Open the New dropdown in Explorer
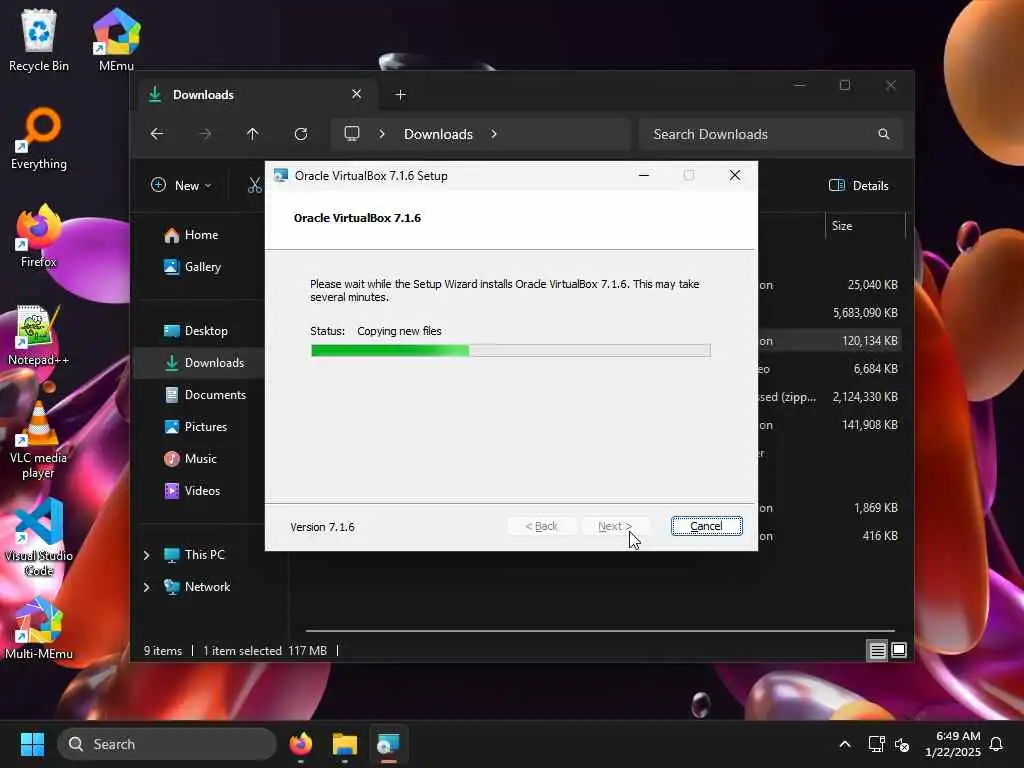The width and height of the screenshot is (1024, 768). click(182, 185)
